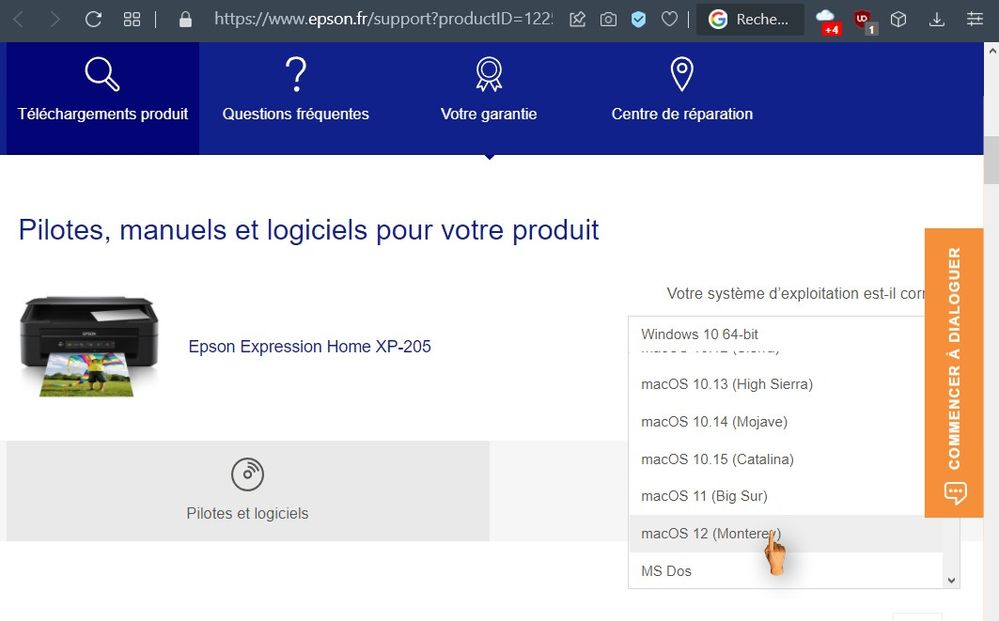The width and height of the screenshot is (999, 621).
Task: Open the cloud extension with +4 badge
Action: (x=826, y=19)
